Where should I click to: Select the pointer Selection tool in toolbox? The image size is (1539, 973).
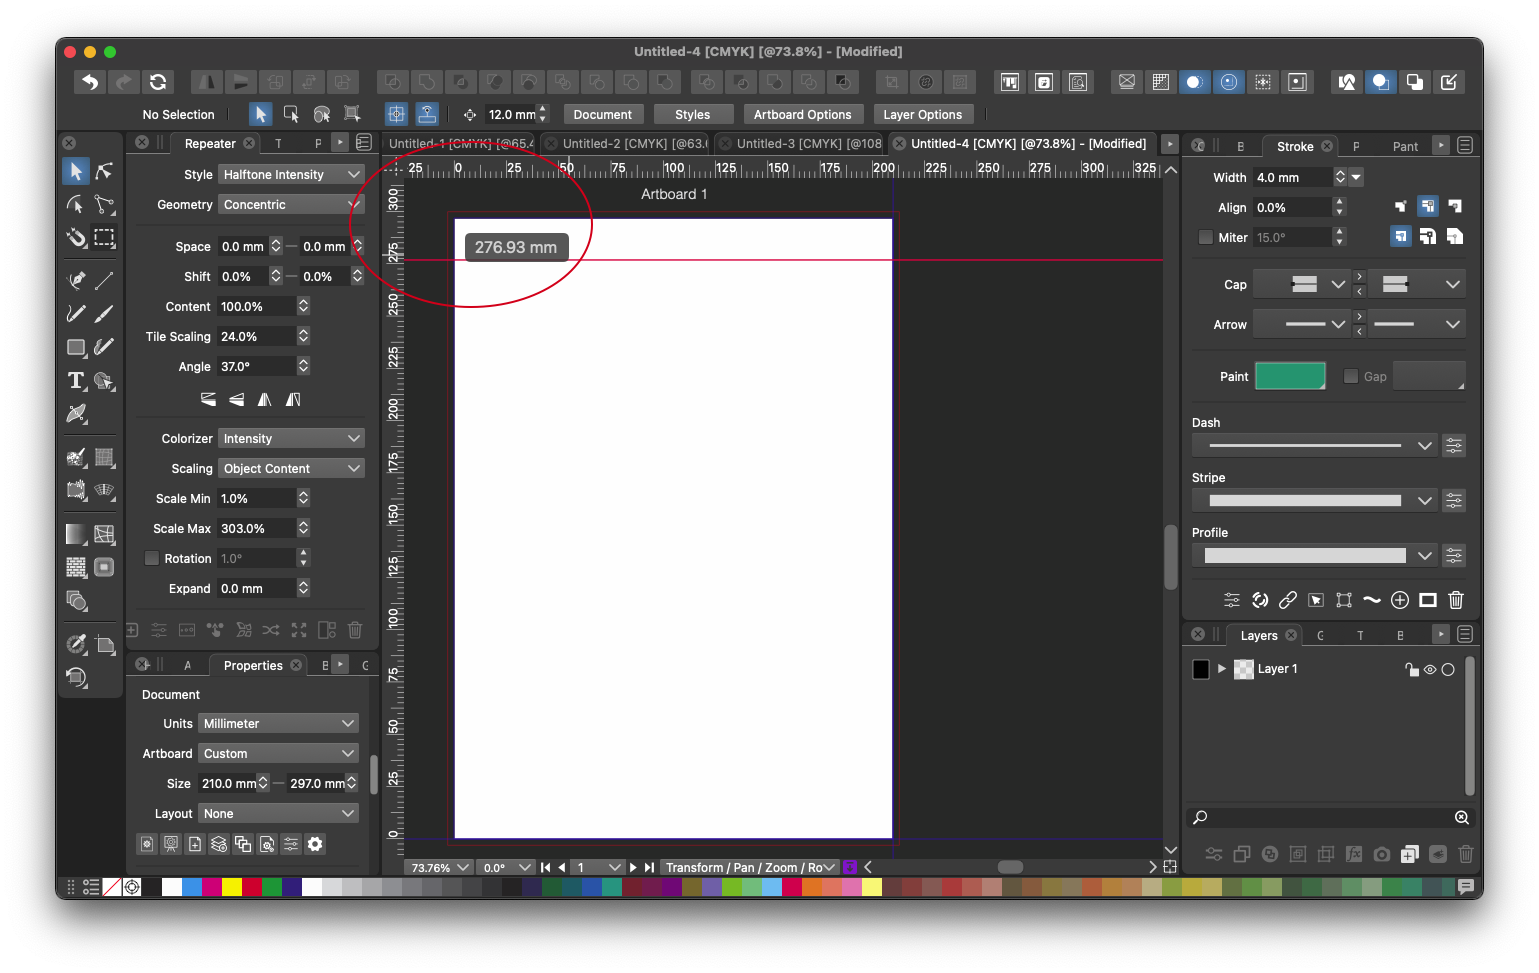[x=76, y=172]
